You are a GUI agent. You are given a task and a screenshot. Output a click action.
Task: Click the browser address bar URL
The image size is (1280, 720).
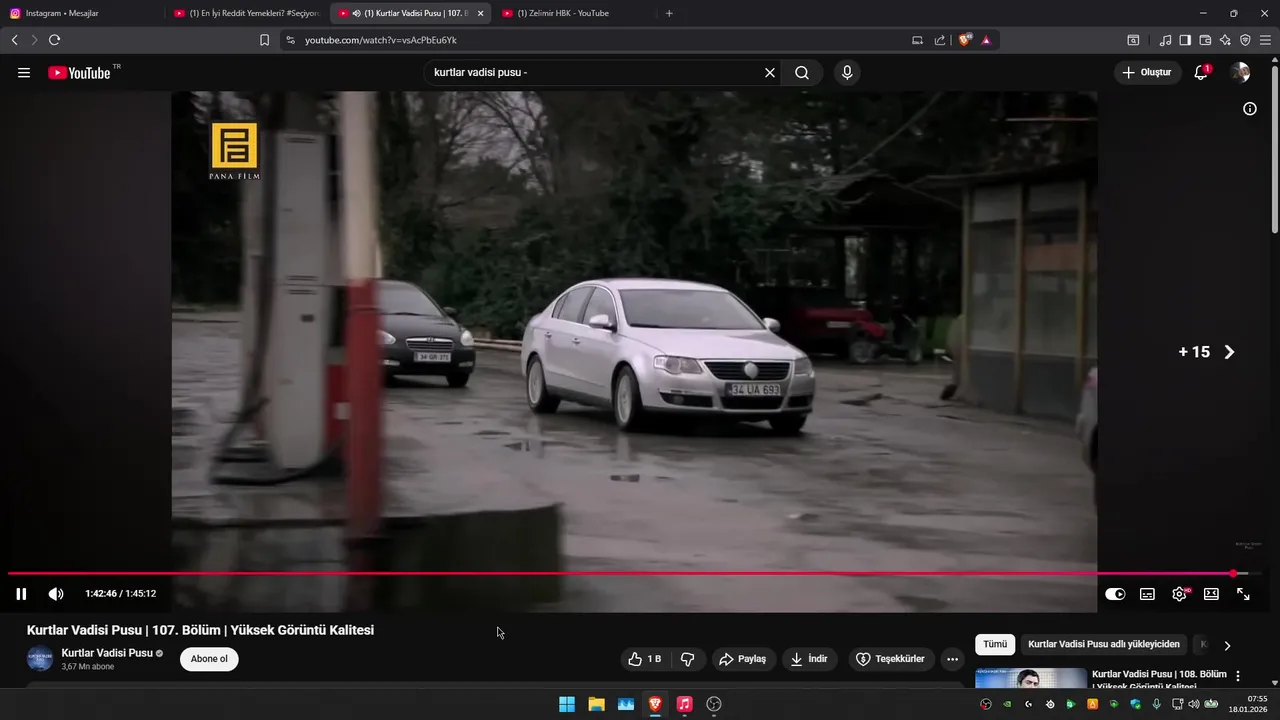(381, 40)
